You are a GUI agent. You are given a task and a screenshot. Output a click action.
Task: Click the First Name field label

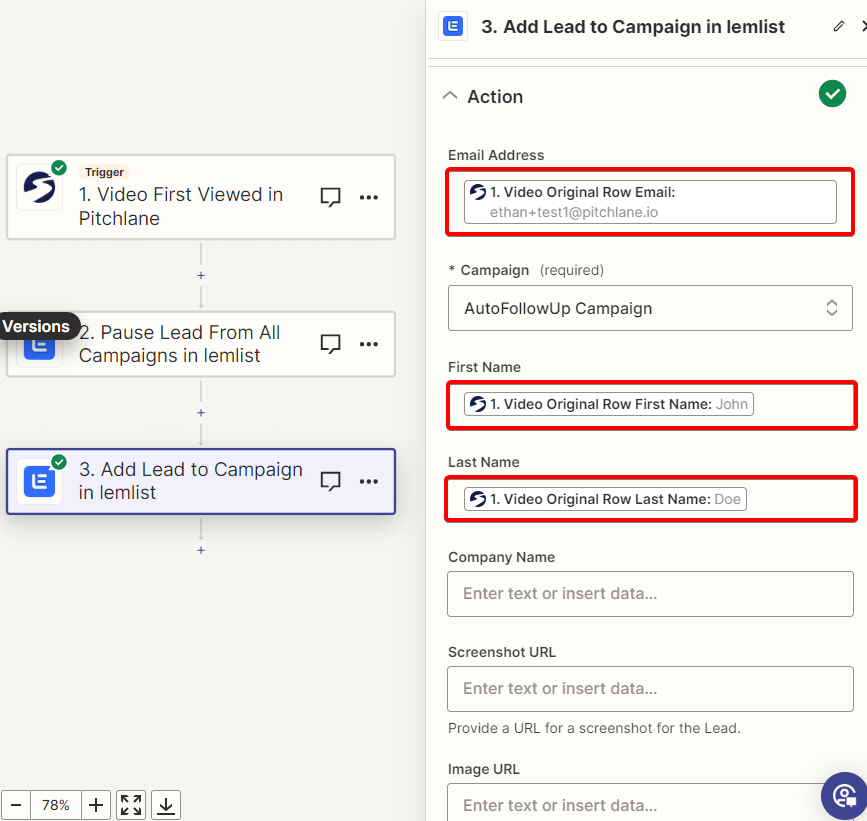484,367
